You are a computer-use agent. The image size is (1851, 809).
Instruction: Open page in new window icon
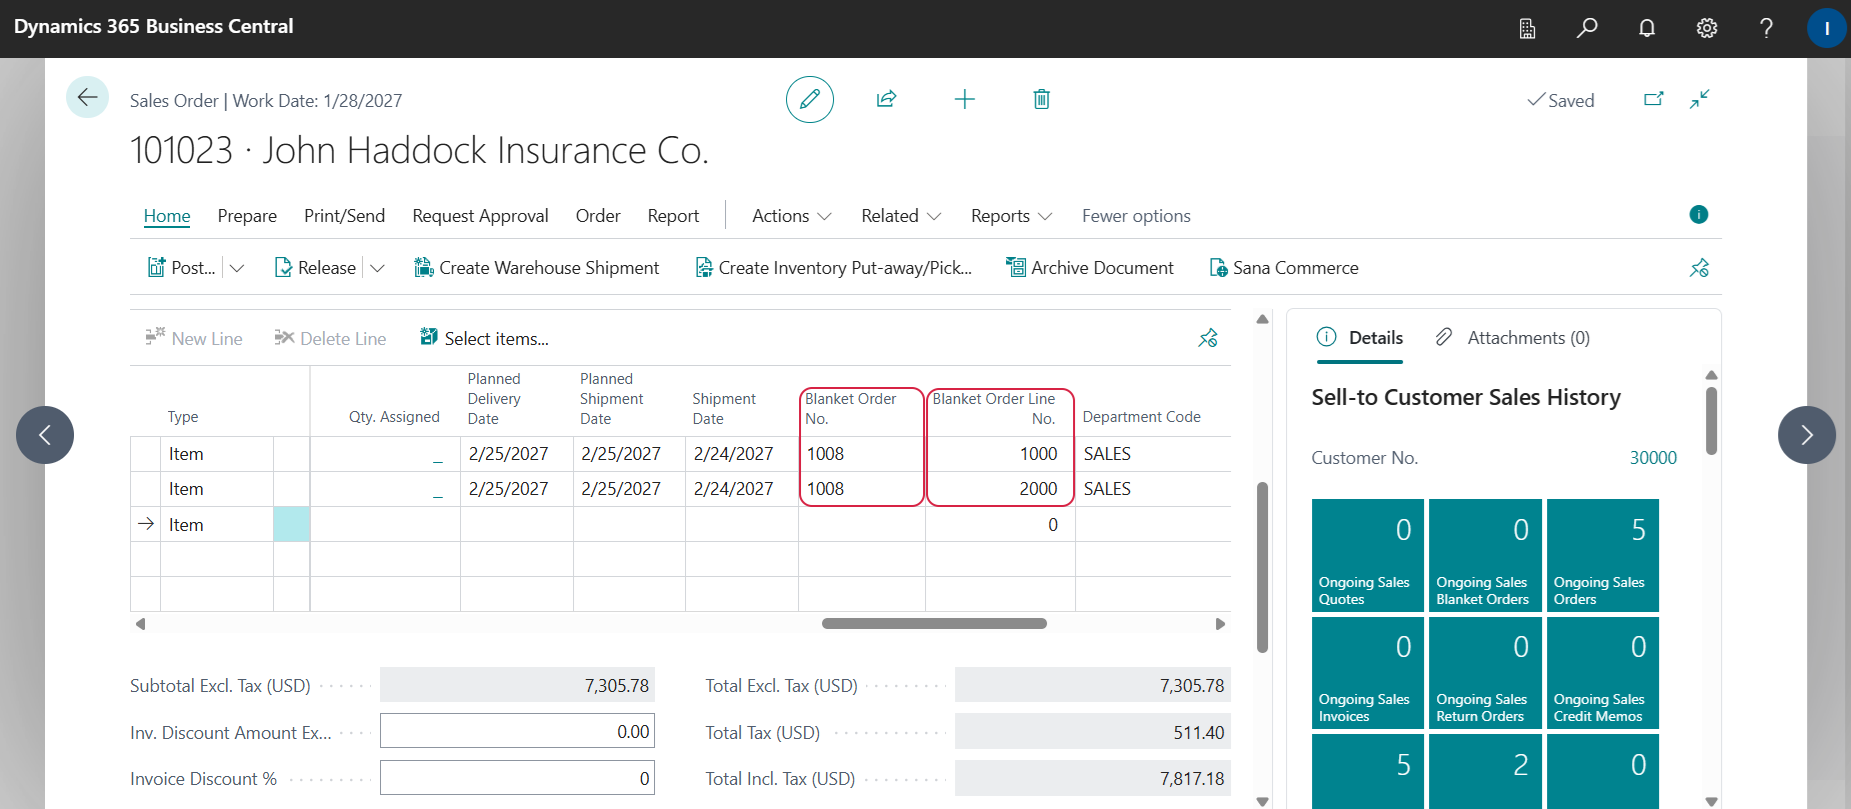click(1653, 99)
